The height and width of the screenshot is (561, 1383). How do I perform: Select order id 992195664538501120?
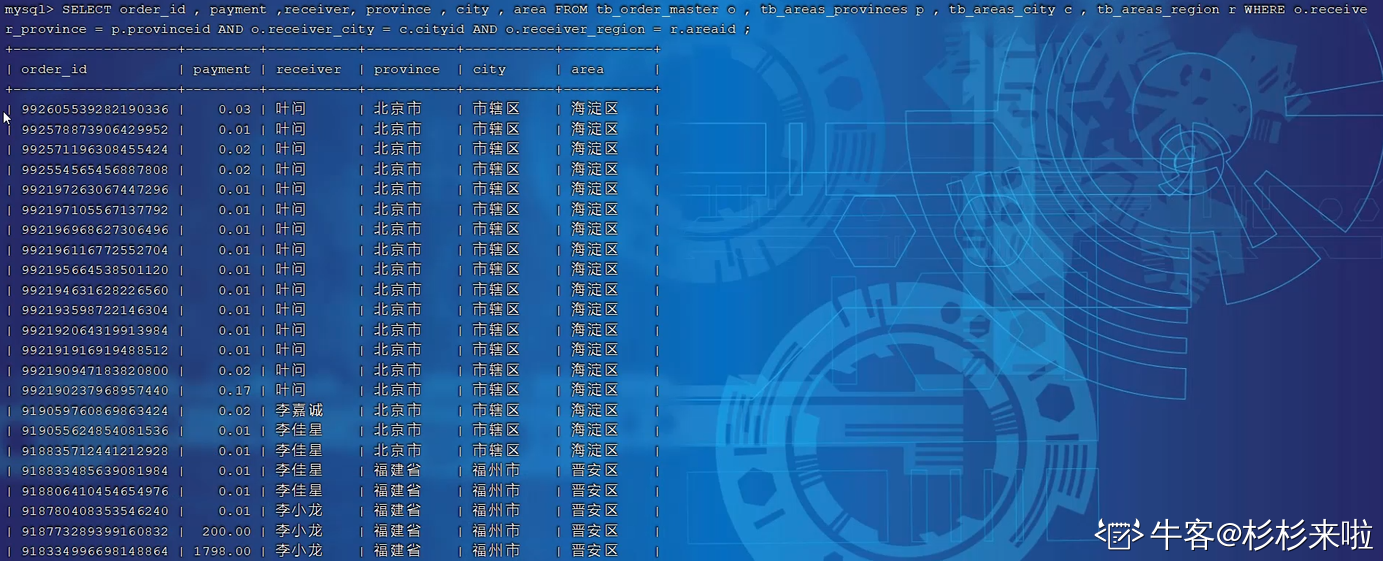tap(95, 270)
